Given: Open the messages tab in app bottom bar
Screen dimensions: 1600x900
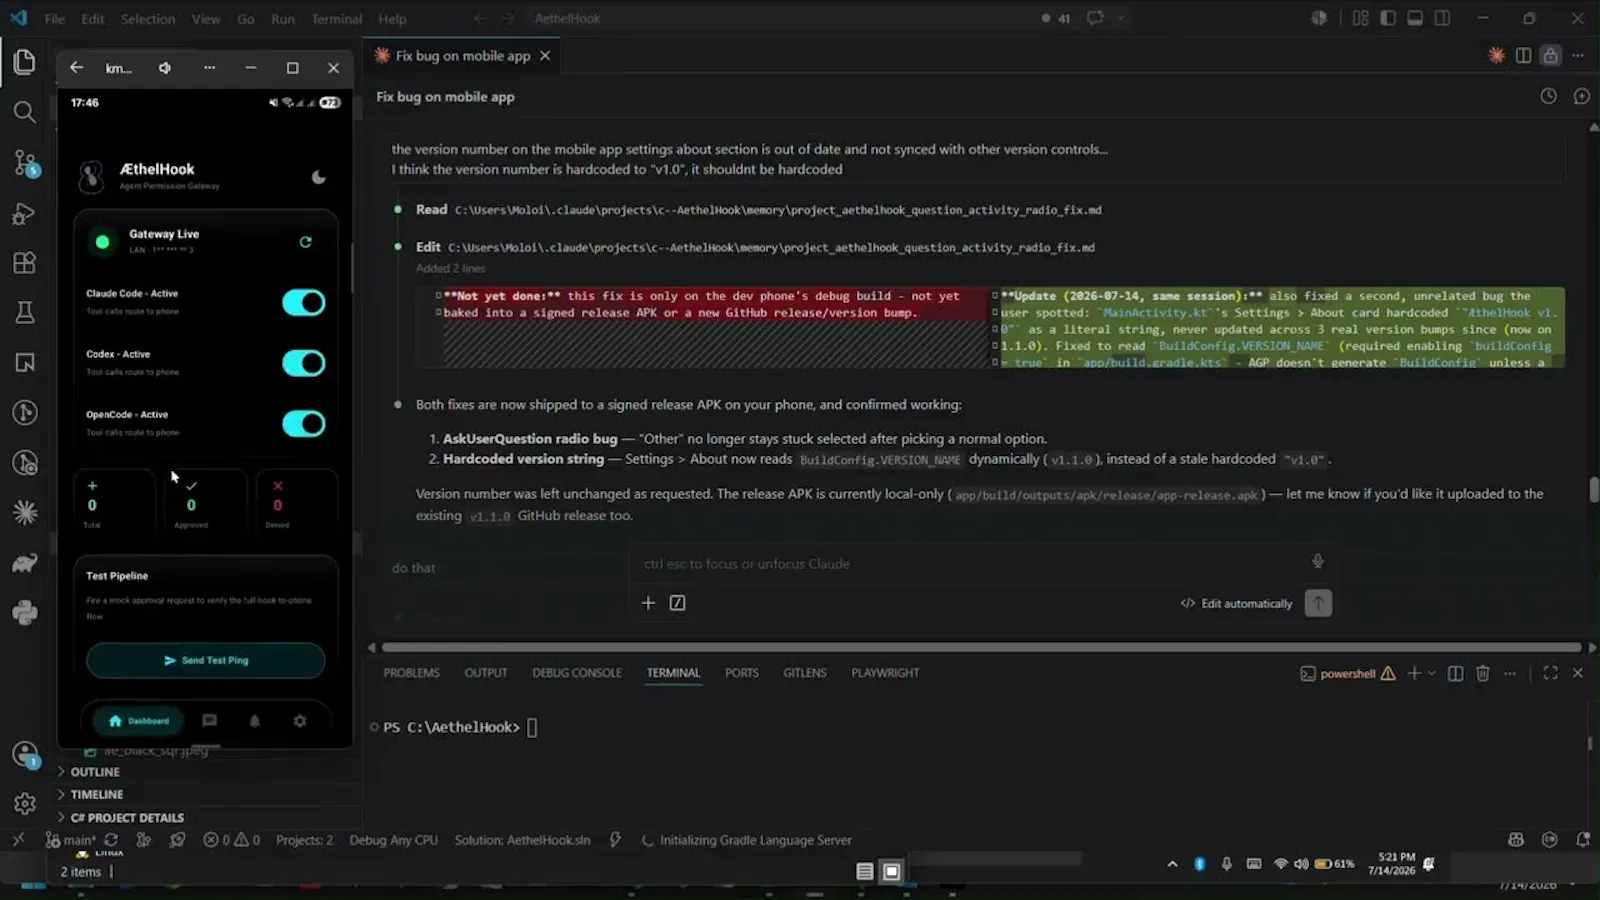Looking at the screenshot, I should point(209,720).
